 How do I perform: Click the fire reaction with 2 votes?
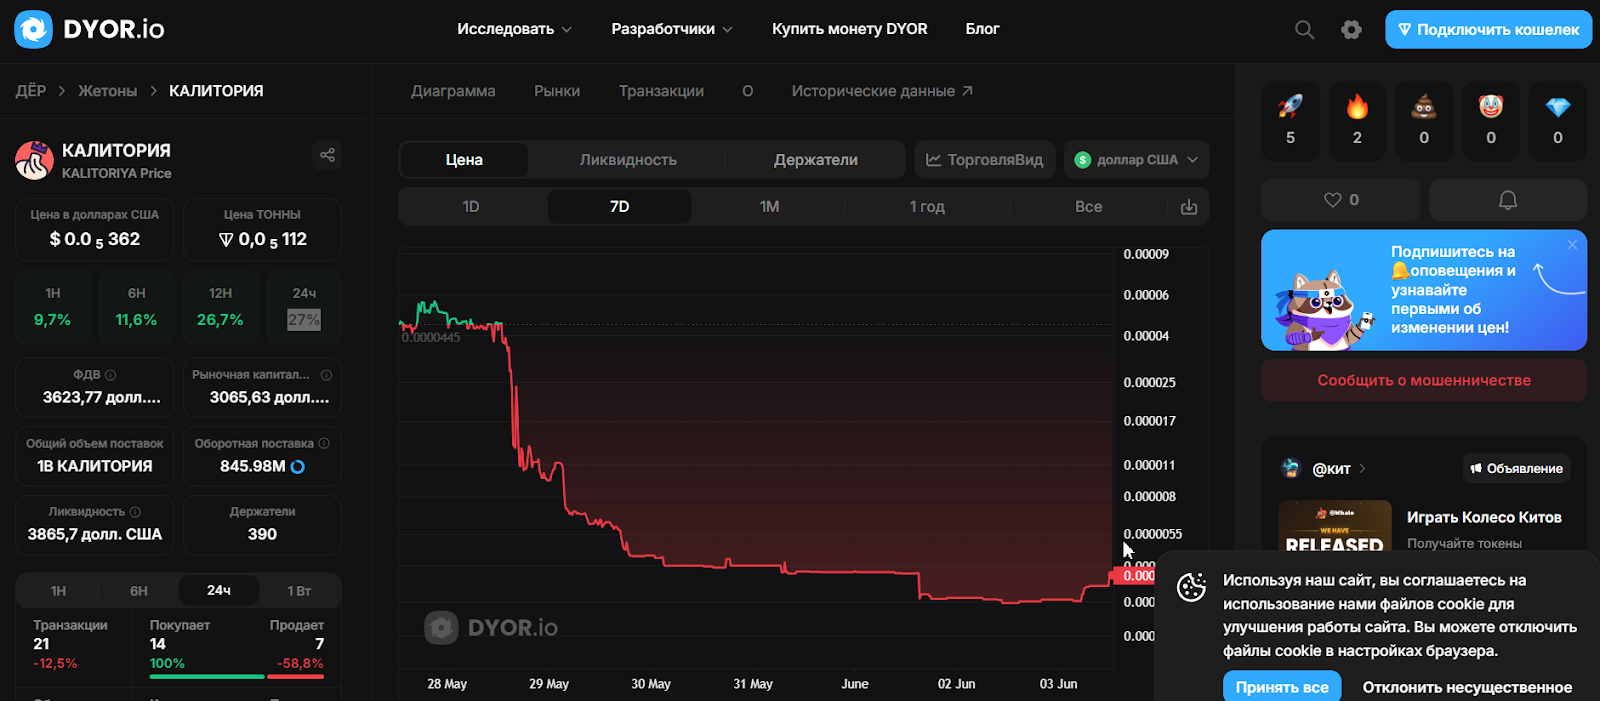click(1357, 121)
